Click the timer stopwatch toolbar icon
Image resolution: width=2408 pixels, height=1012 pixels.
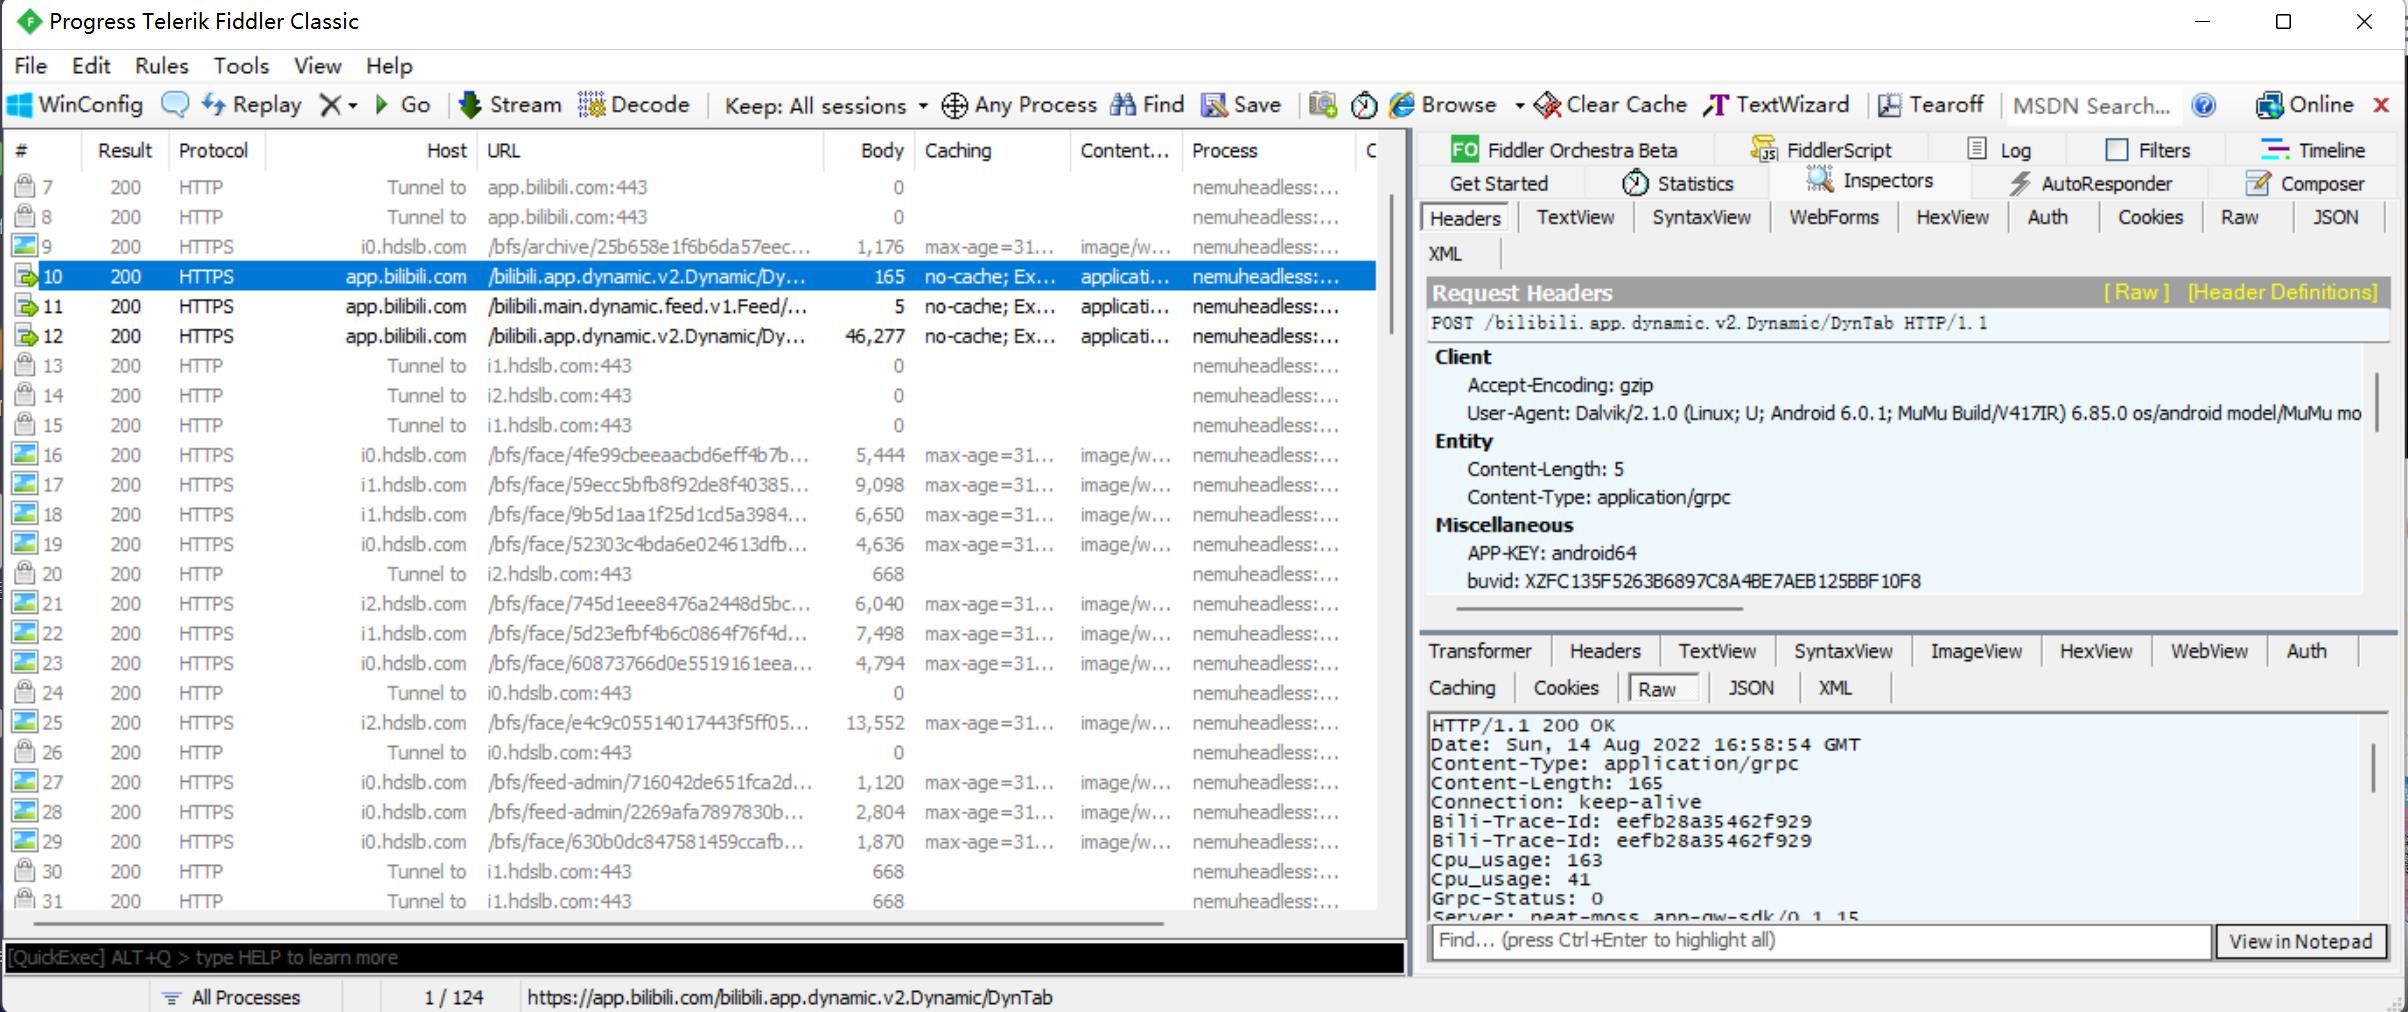(1364, 105)
